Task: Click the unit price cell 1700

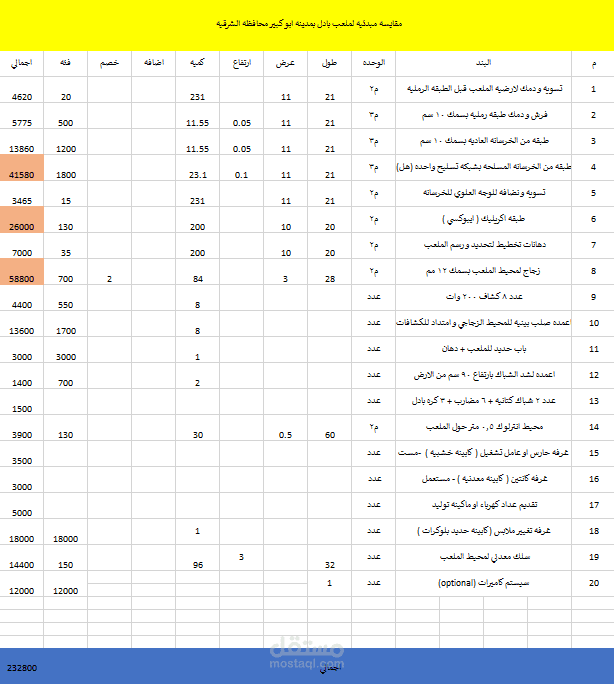Action: (65, 324)
